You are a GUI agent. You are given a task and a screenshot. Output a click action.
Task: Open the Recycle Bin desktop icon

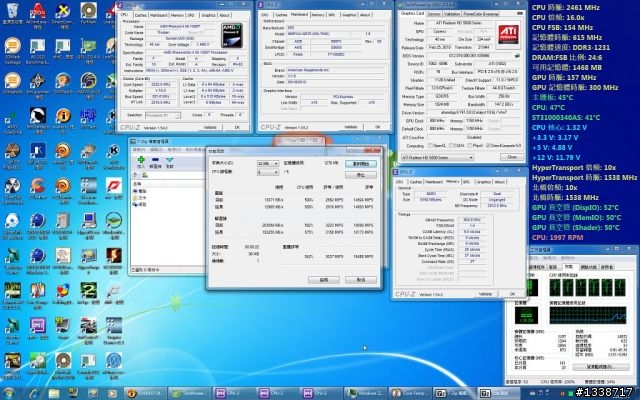[13, 13]
